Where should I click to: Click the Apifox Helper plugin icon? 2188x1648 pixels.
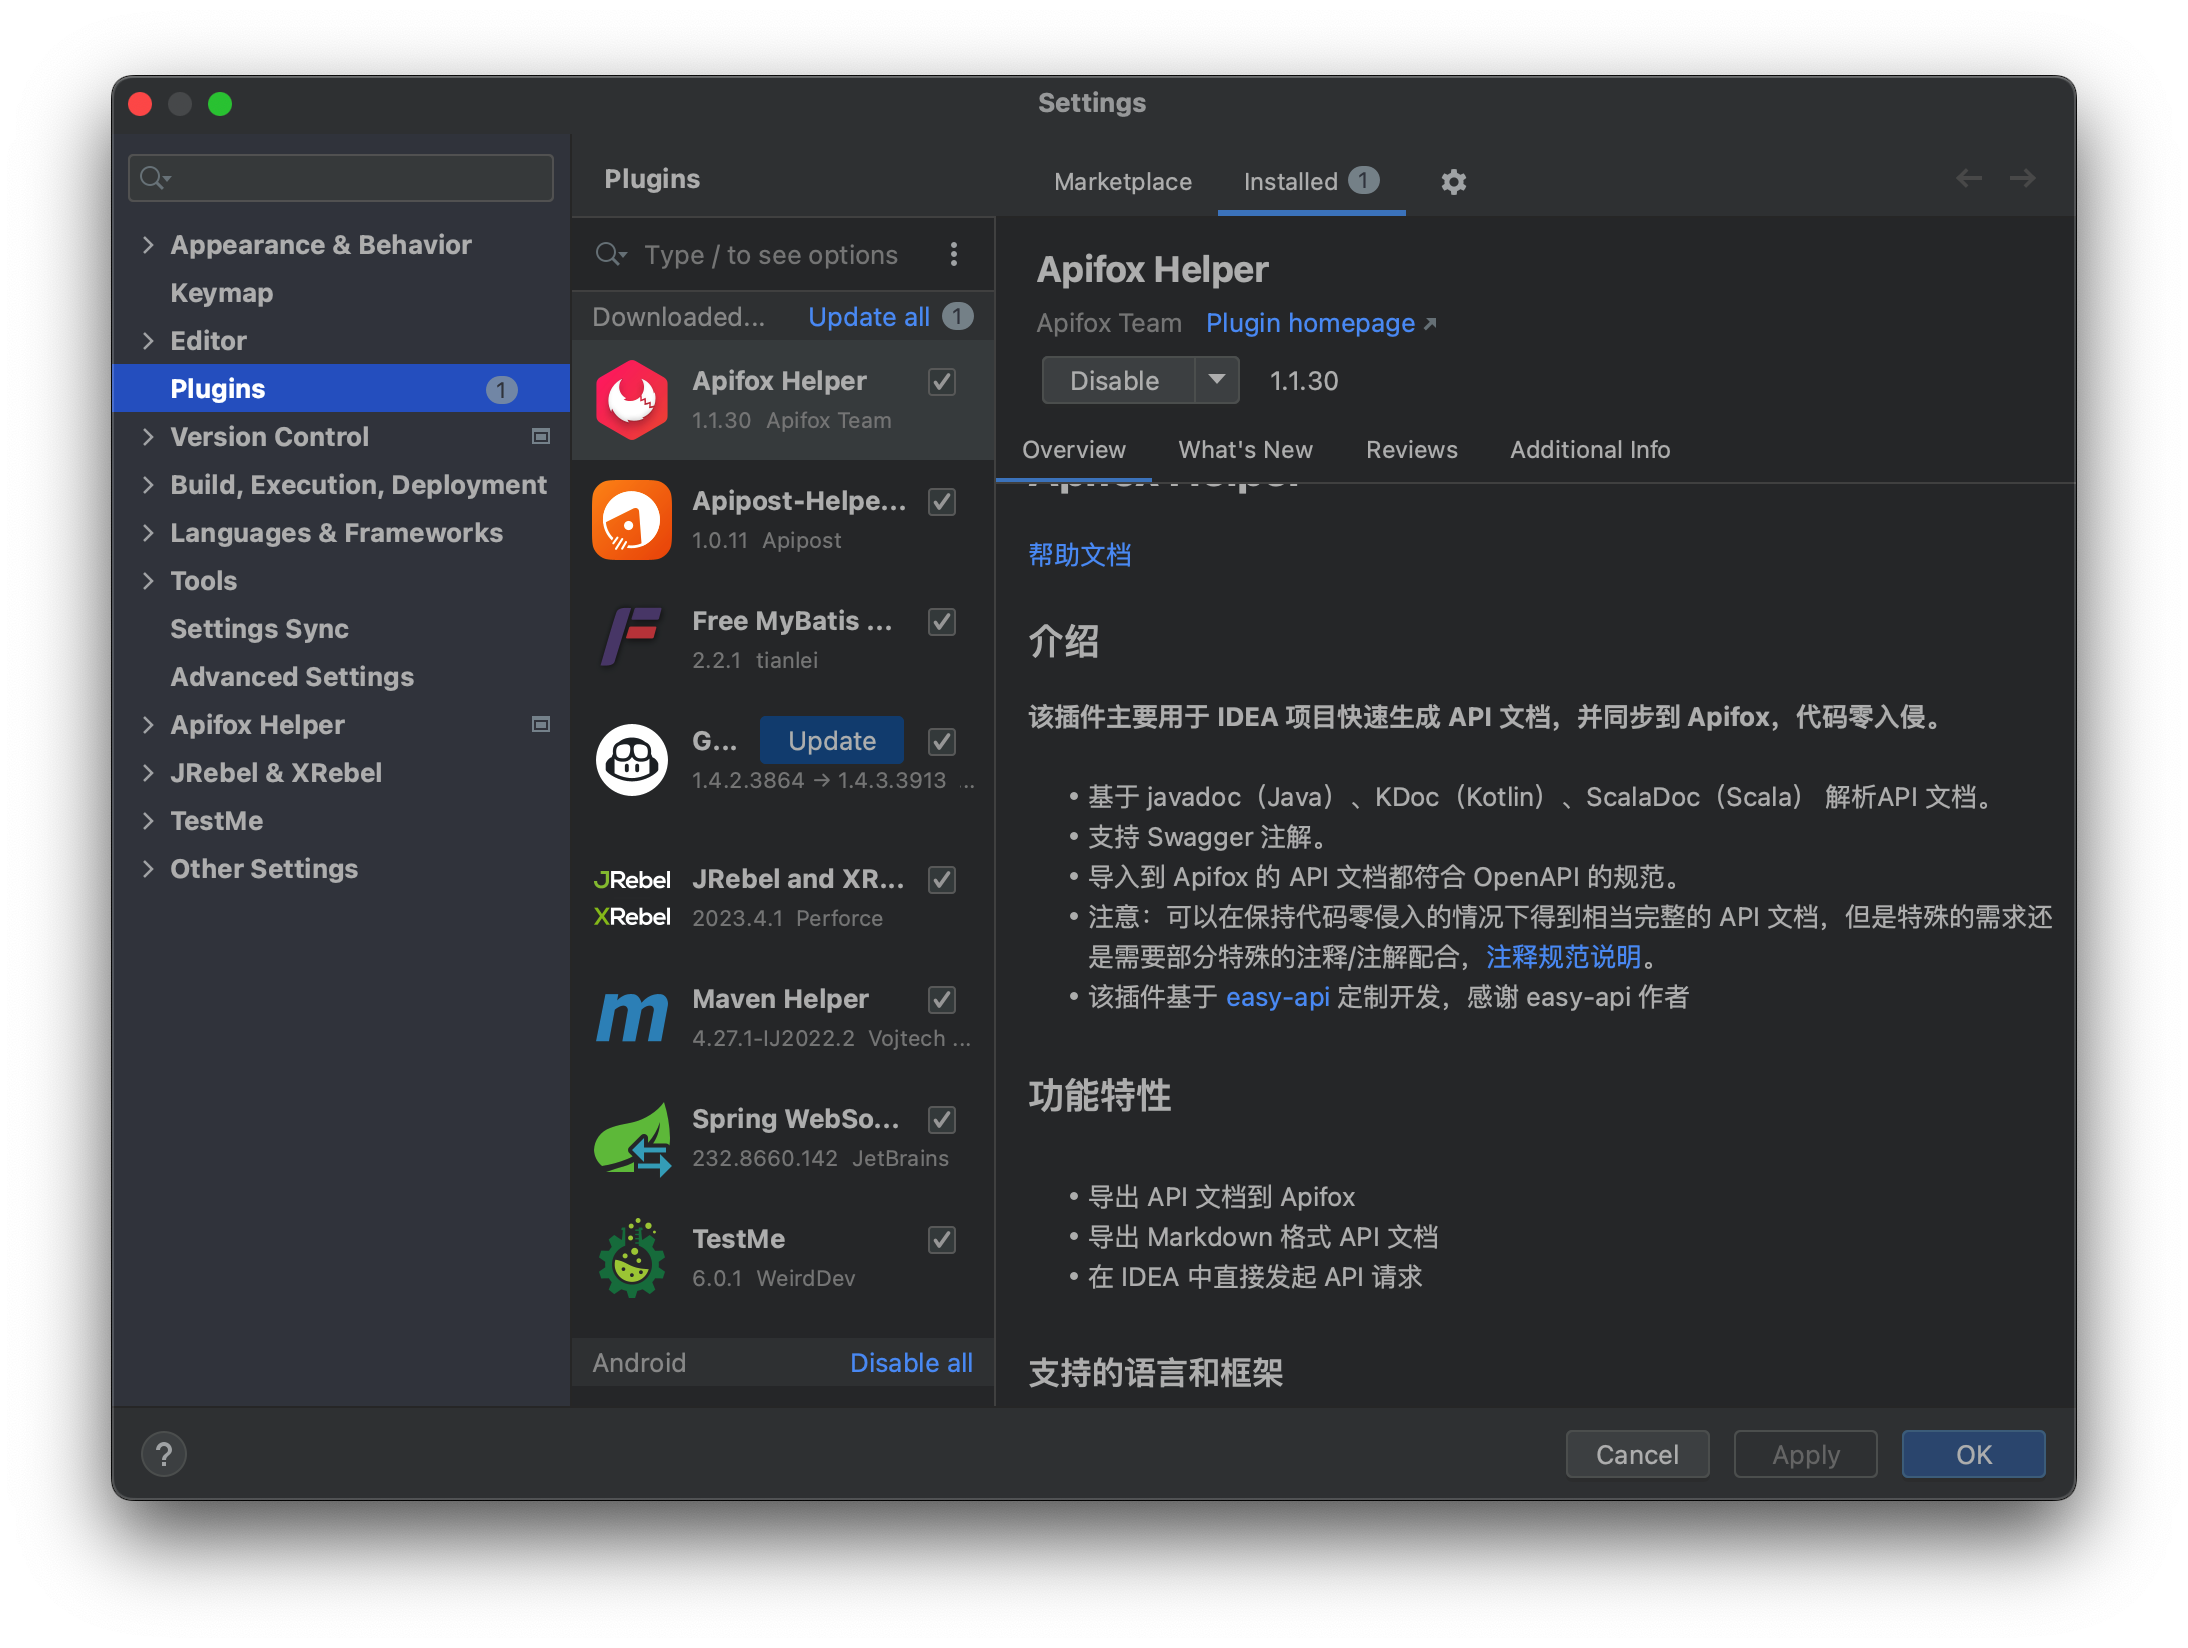pos(632,400)
